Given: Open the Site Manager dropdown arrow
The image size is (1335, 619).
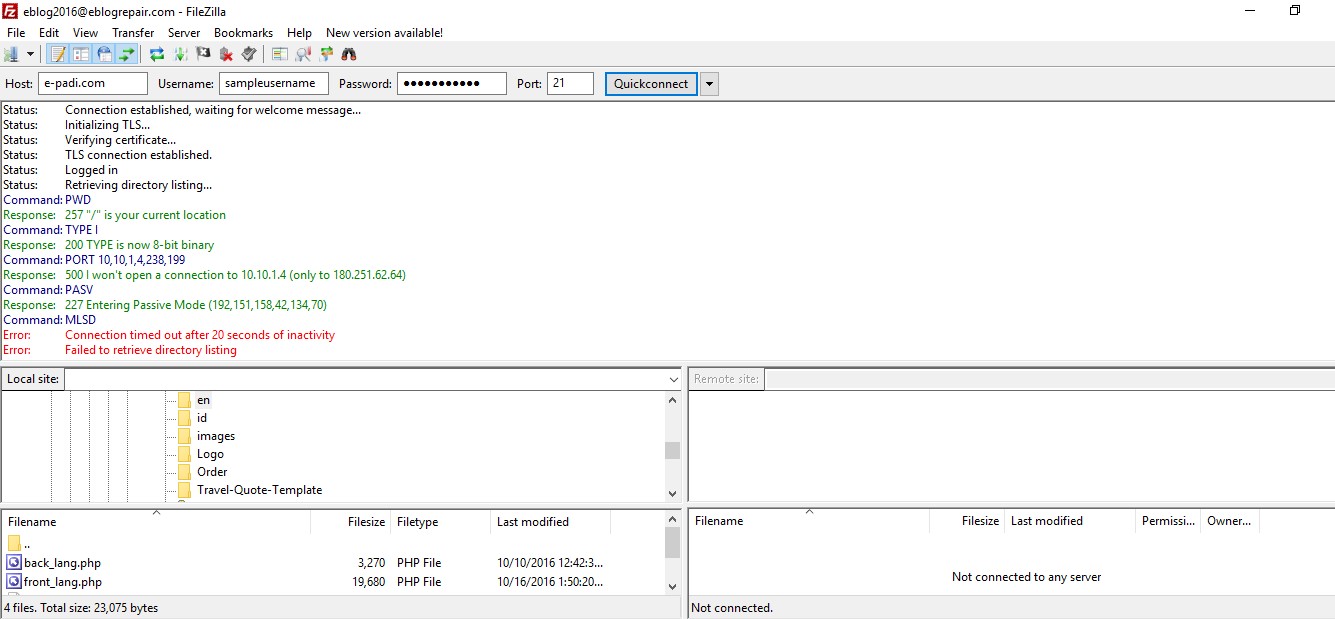Looking at the screenshot, I should point(30,54).
